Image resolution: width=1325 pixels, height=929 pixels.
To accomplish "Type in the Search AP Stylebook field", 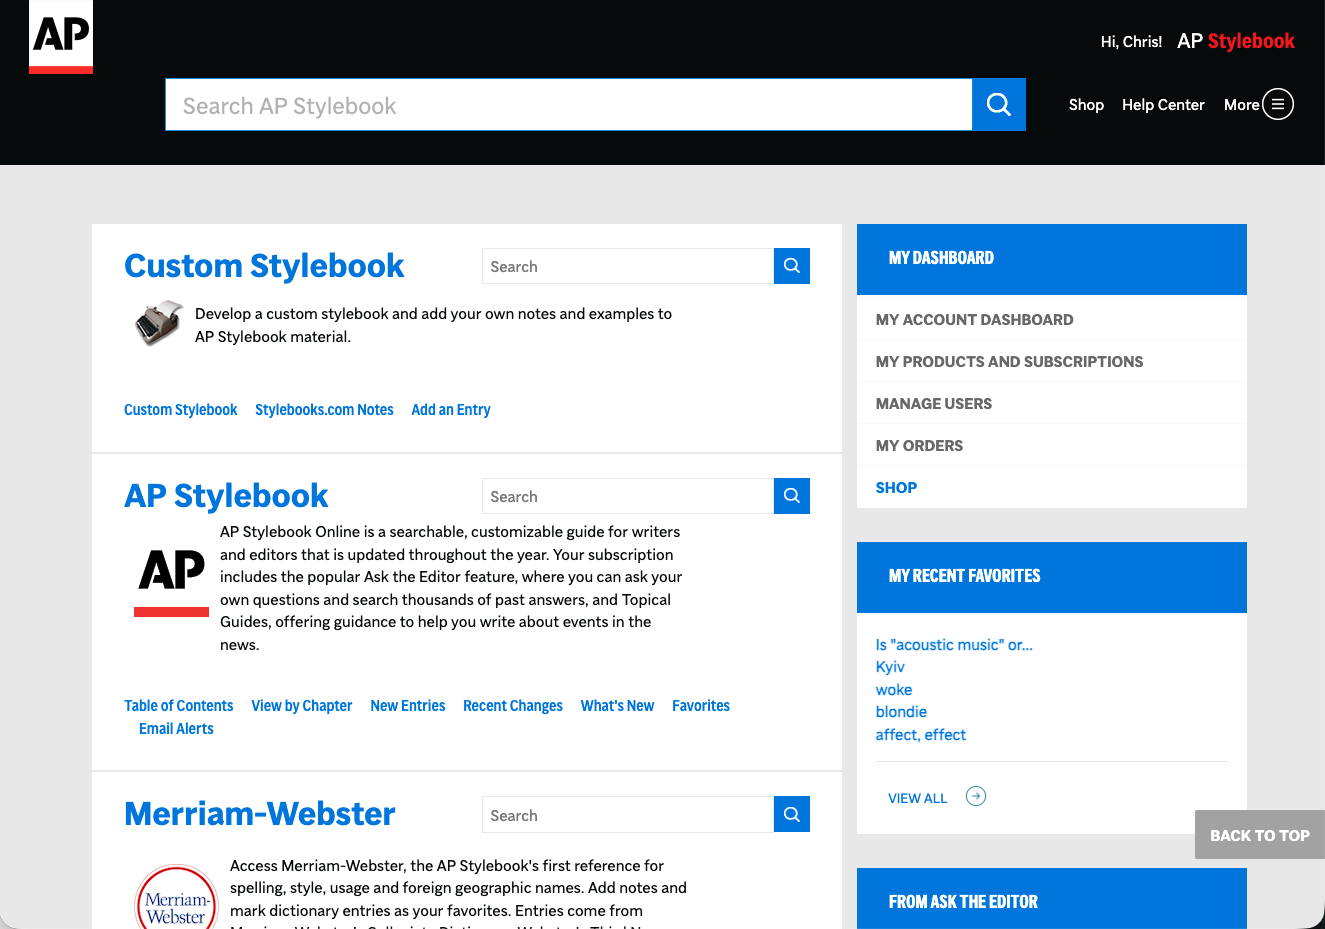I will pyautogui.click(x=568, y=105).
